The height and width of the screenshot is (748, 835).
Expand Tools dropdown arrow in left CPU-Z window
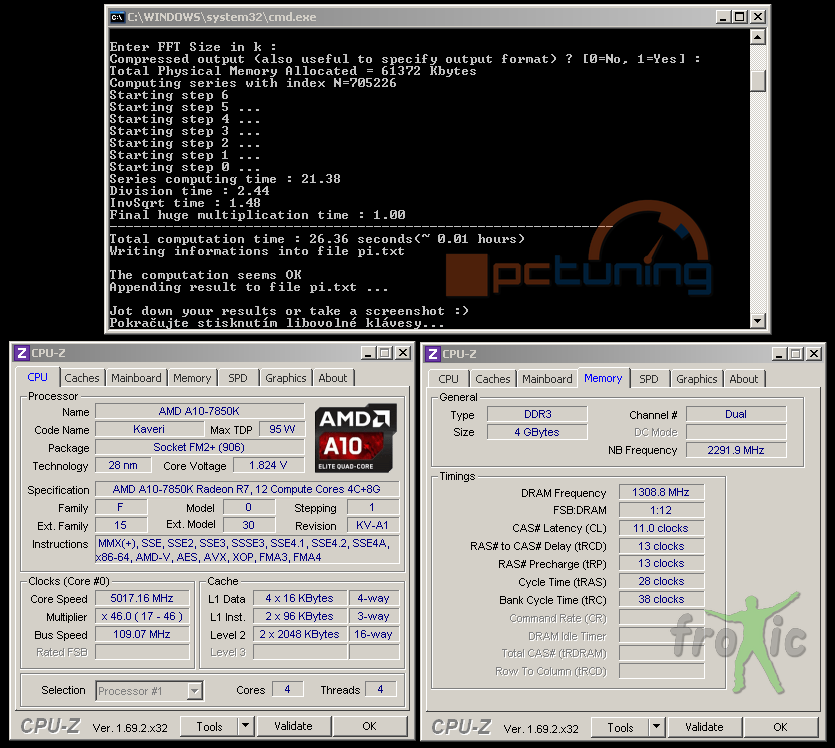245,727
